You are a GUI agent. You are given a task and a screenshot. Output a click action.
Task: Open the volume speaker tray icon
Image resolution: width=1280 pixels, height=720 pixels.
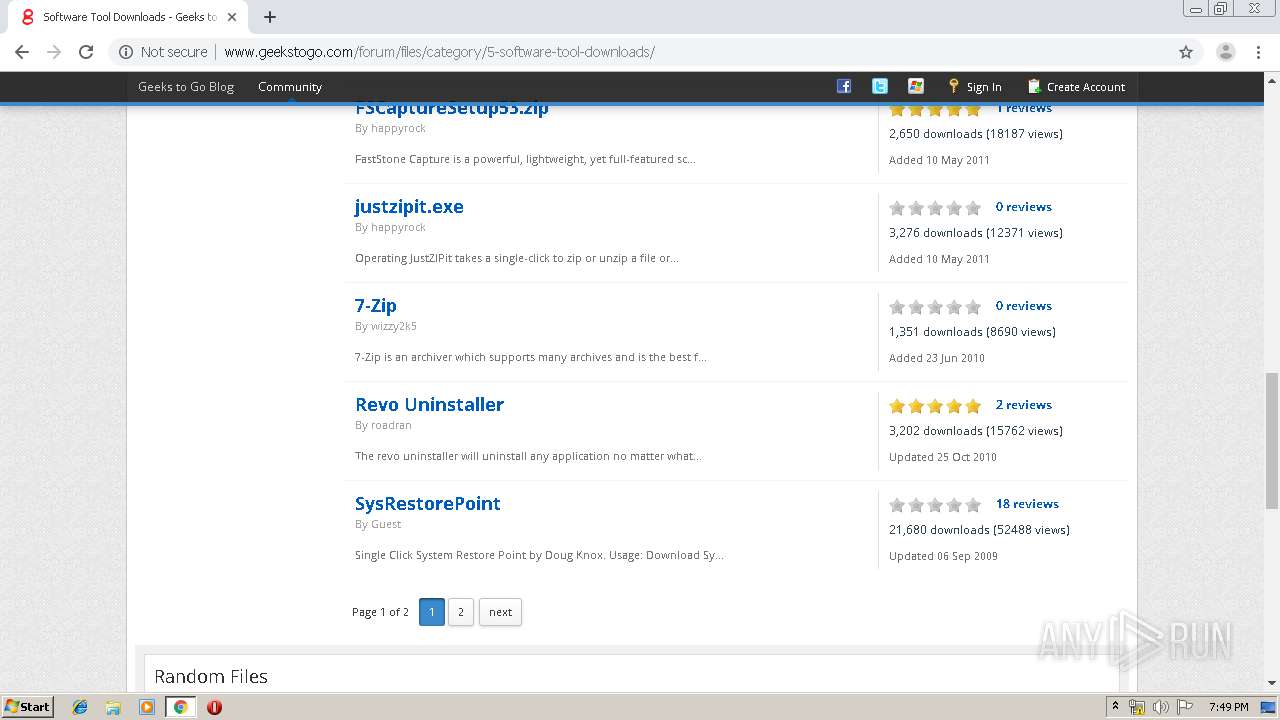tap(1160, 707)
